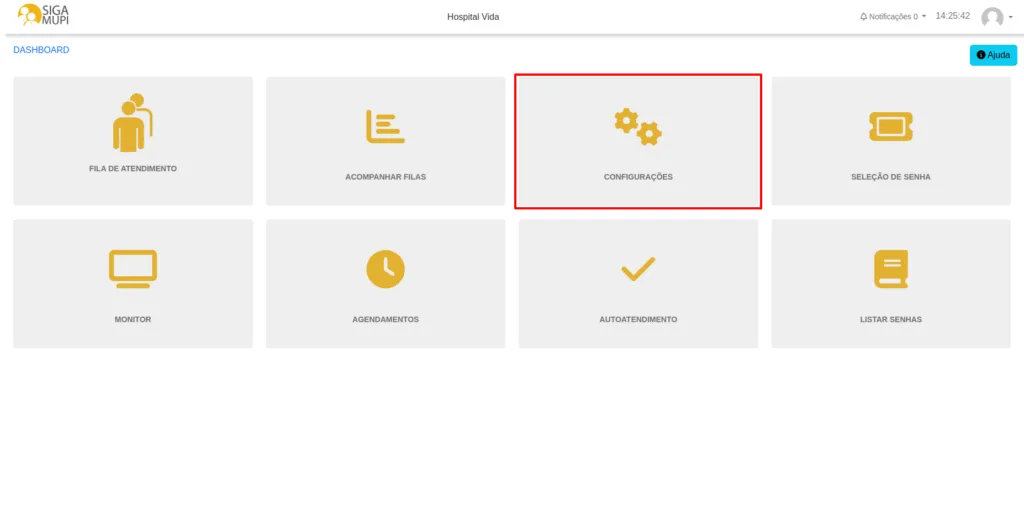Click the bell notification icon
This screenshot has height=531, width=1024.
coord(864,17)
